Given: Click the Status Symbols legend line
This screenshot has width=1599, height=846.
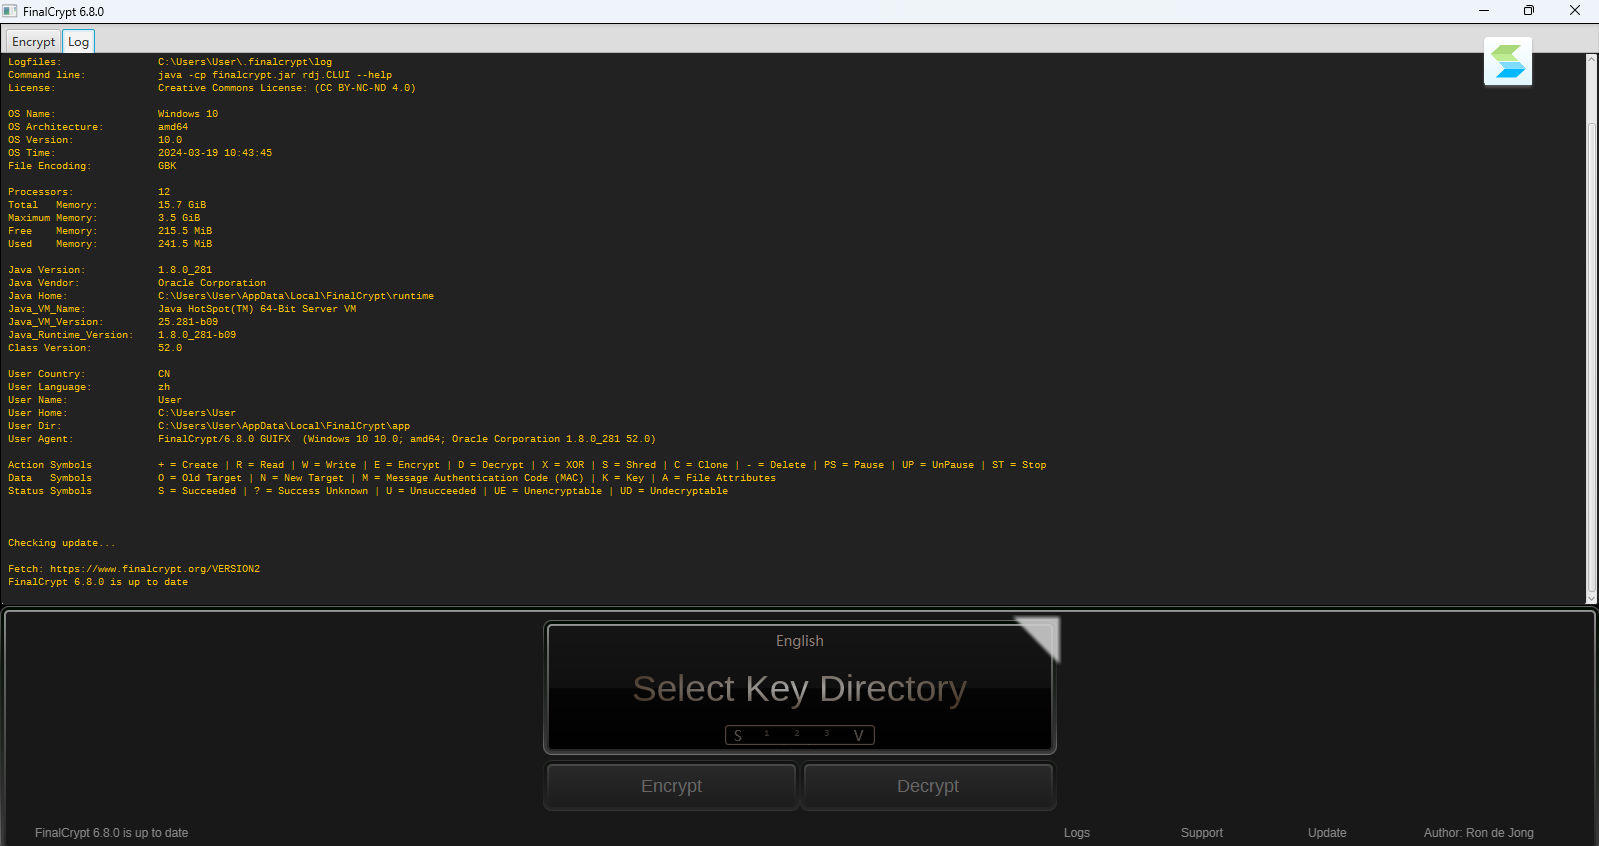Looking at the screenshot, I should coord(368,491).
